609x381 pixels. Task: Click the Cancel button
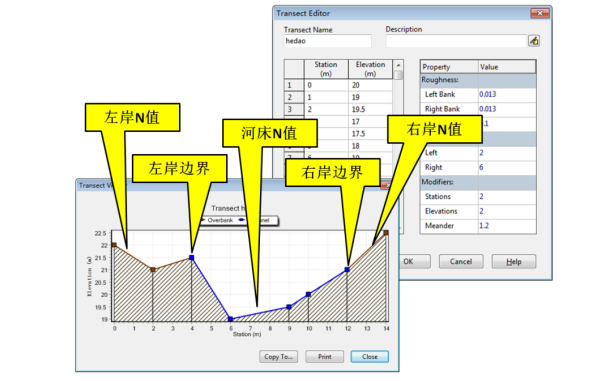pyautogui.click(x=461, y=261)
